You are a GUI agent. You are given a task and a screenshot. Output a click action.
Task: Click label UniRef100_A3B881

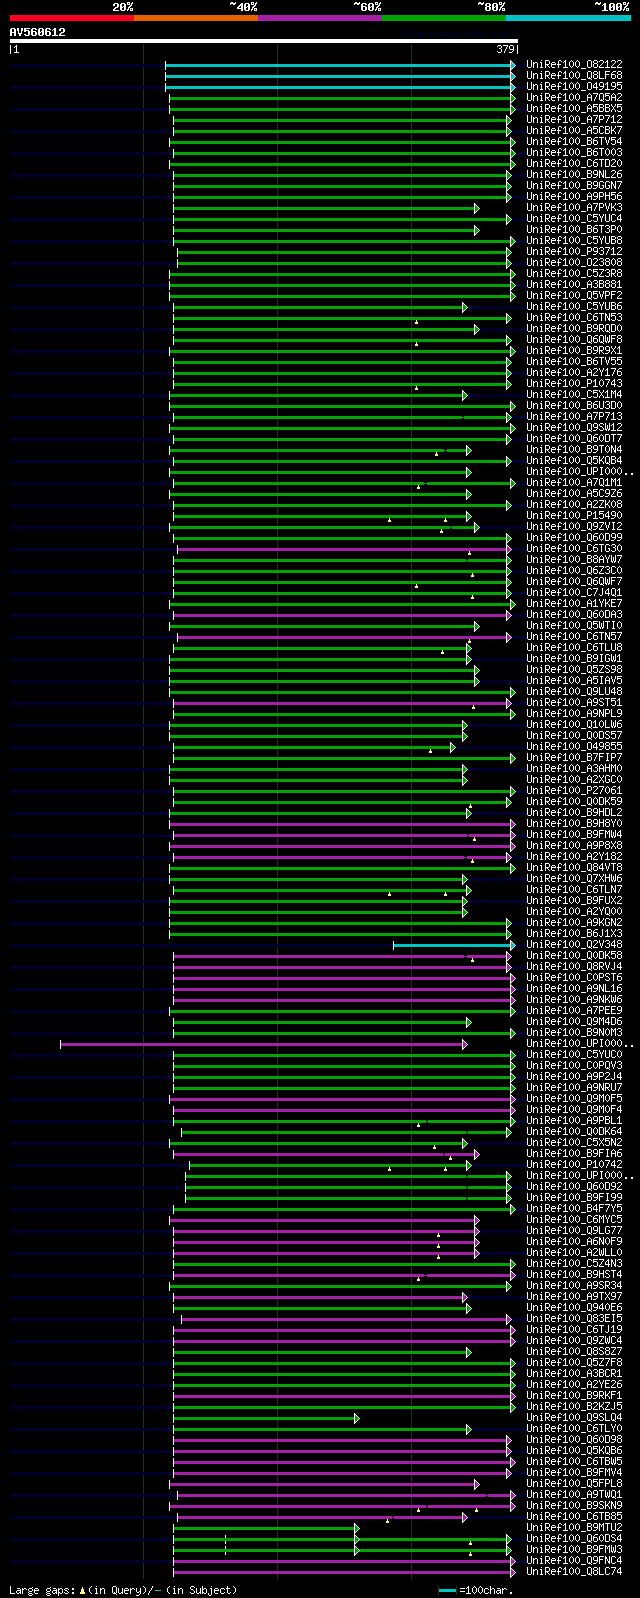point(574,284)
